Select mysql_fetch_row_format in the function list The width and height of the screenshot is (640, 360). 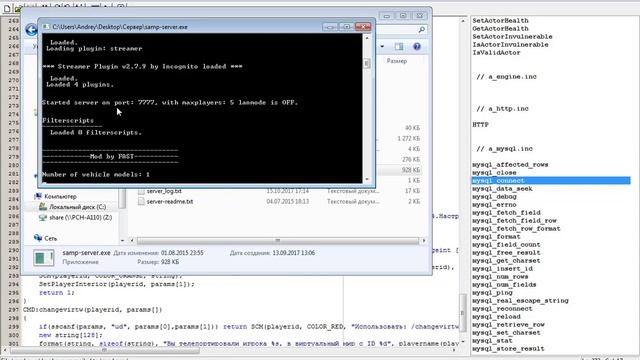pos(516,229)
